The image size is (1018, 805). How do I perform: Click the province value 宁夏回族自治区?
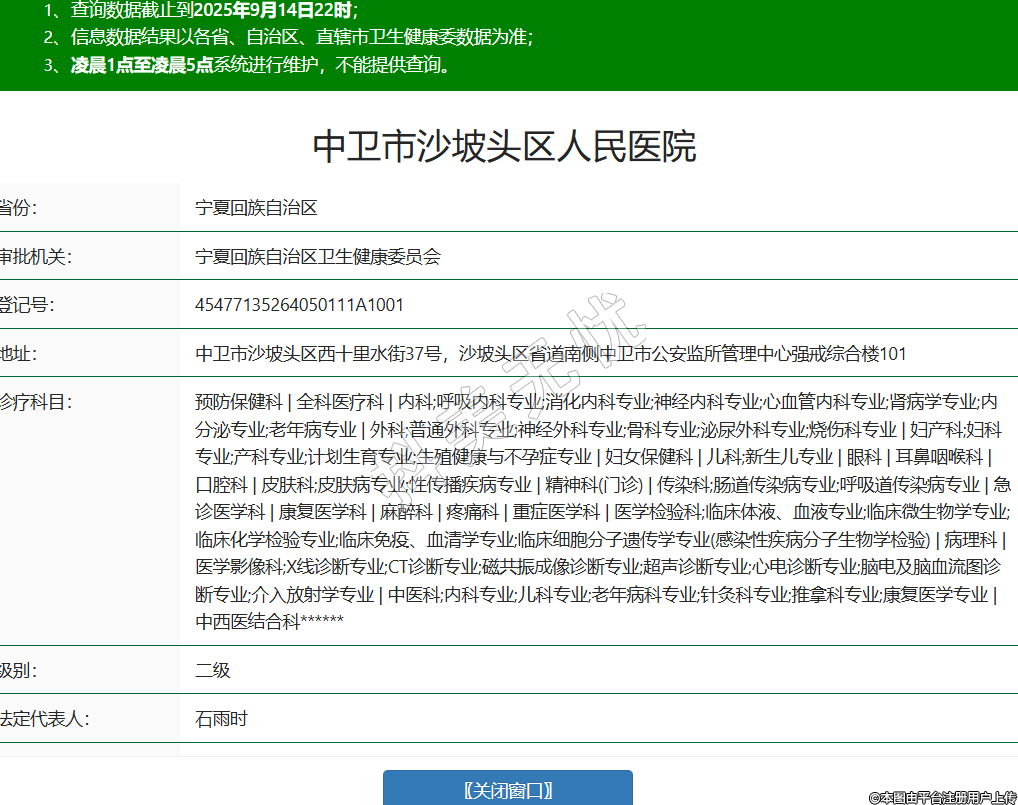click(256, 208)
